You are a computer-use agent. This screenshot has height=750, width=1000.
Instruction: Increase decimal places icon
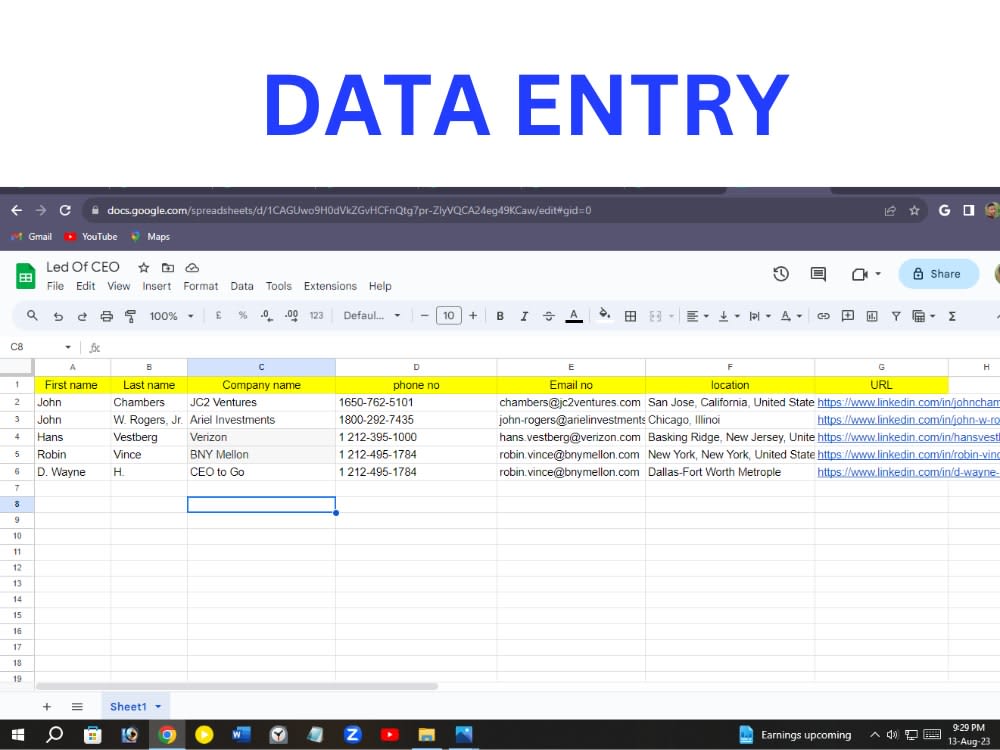(x=291, y=316)
